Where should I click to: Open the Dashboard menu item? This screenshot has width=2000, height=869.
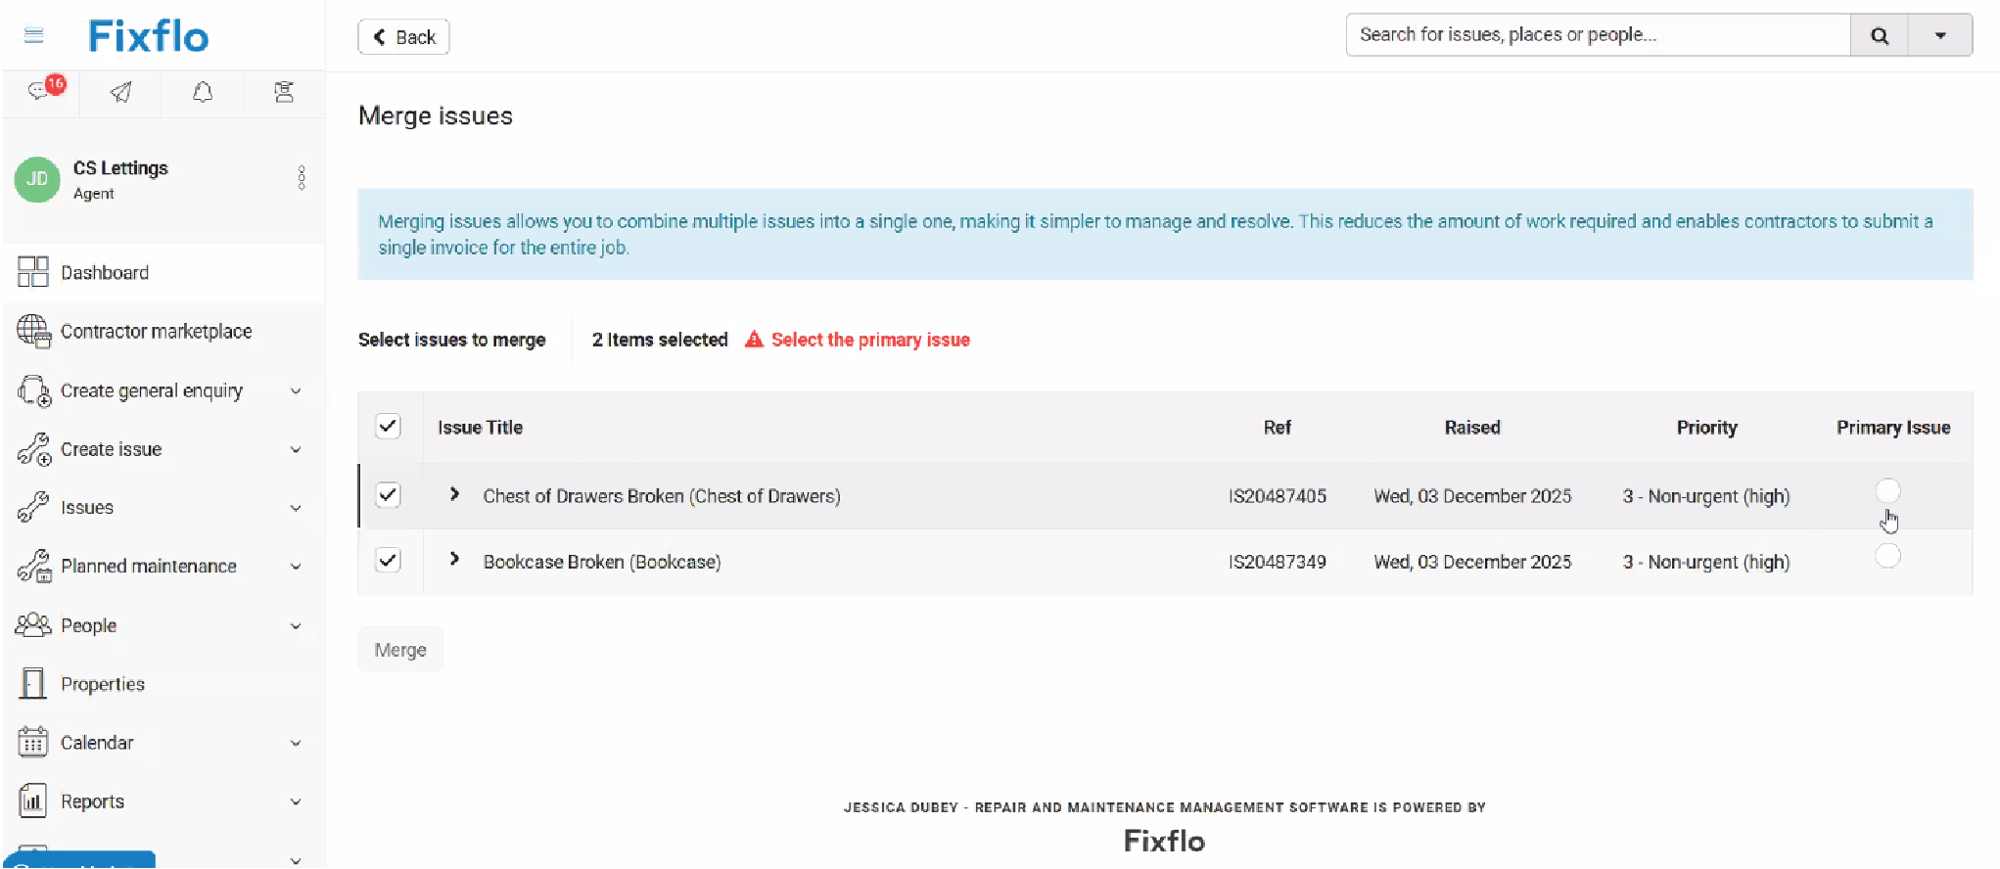click(105, 273)
